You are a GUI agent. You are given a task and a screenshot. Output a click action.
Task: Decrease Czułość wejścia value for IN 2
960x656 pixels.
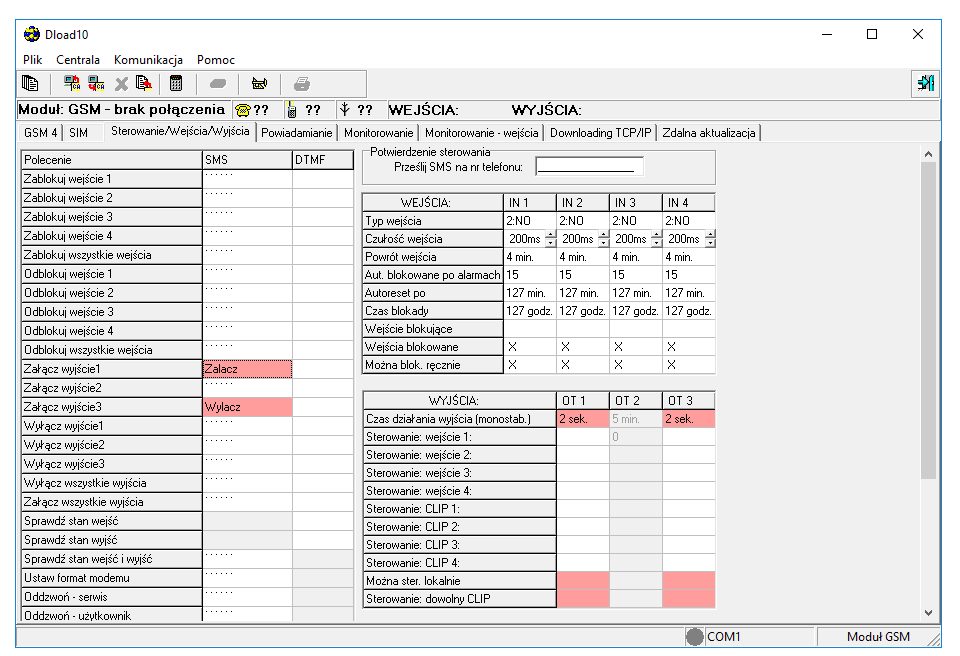point(603,244)
